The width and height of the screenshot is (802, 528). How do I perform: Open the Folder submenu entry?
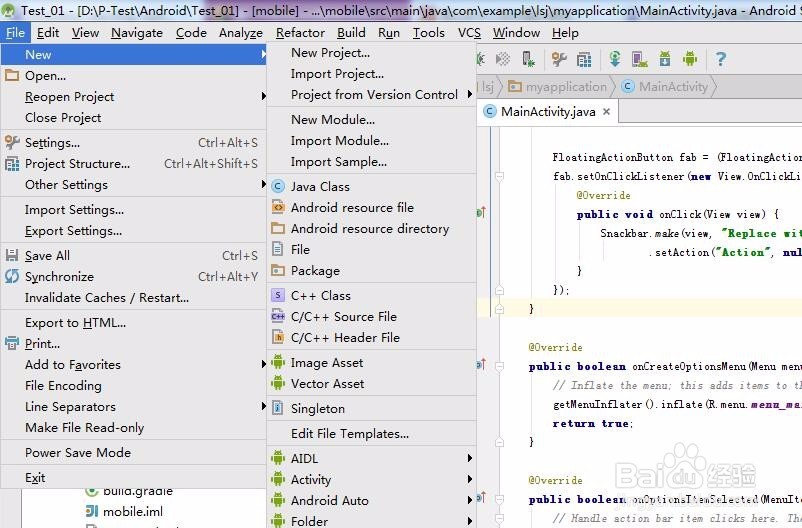(371, 521)
